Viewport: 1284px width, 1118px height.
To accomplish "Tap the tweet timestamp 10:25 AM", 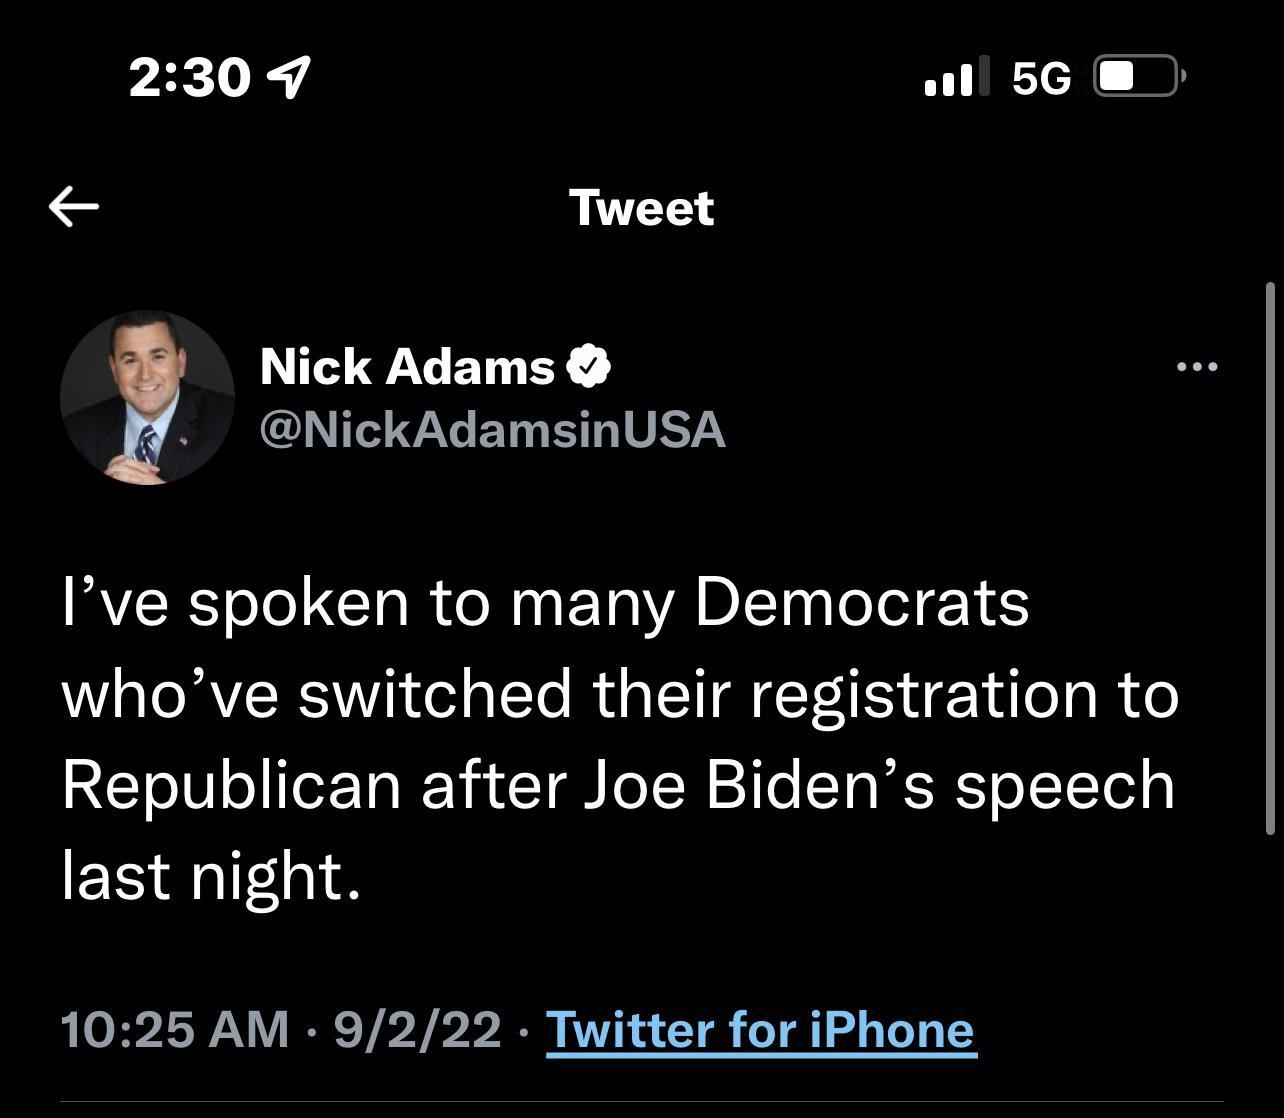I will tap(172, 1028).
